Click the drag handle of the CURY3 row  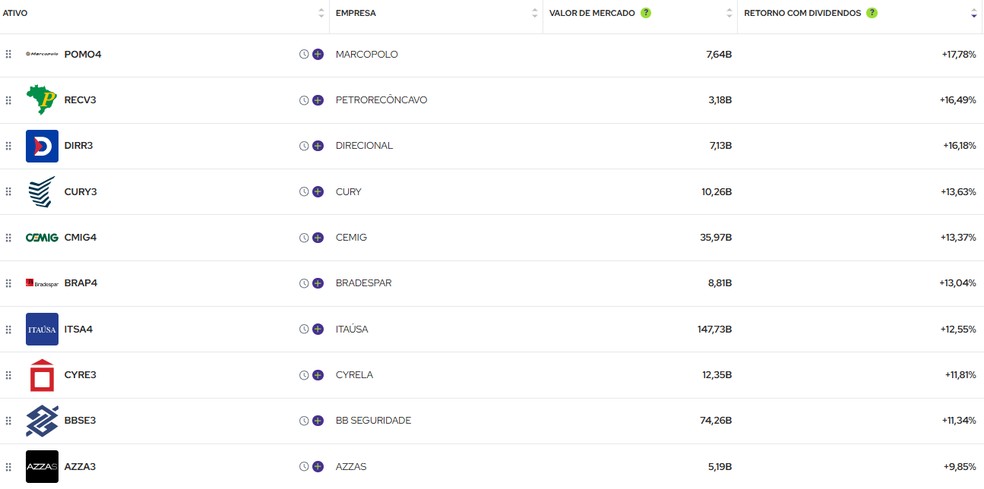click(8, 192)
